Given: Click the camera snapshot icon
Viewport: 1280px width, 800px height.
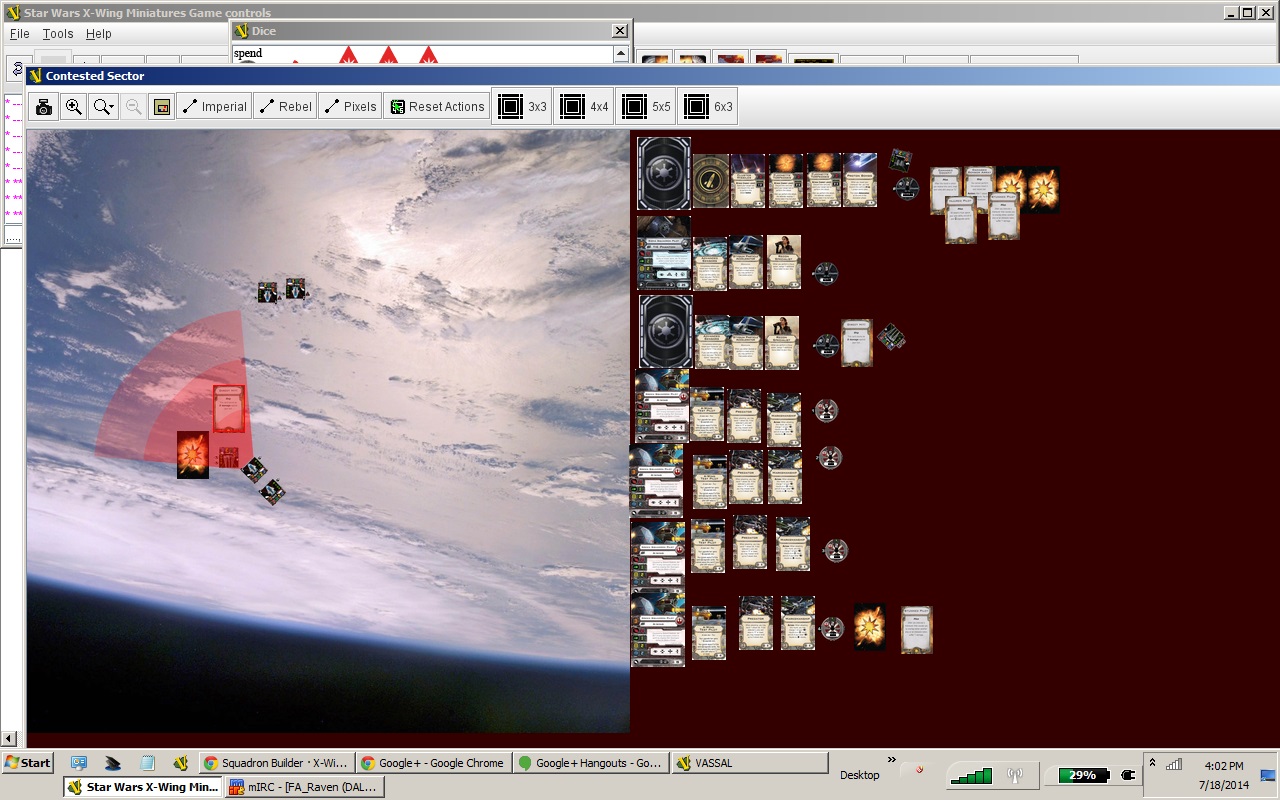Looking at the screenshot, I should coord(44,107).
